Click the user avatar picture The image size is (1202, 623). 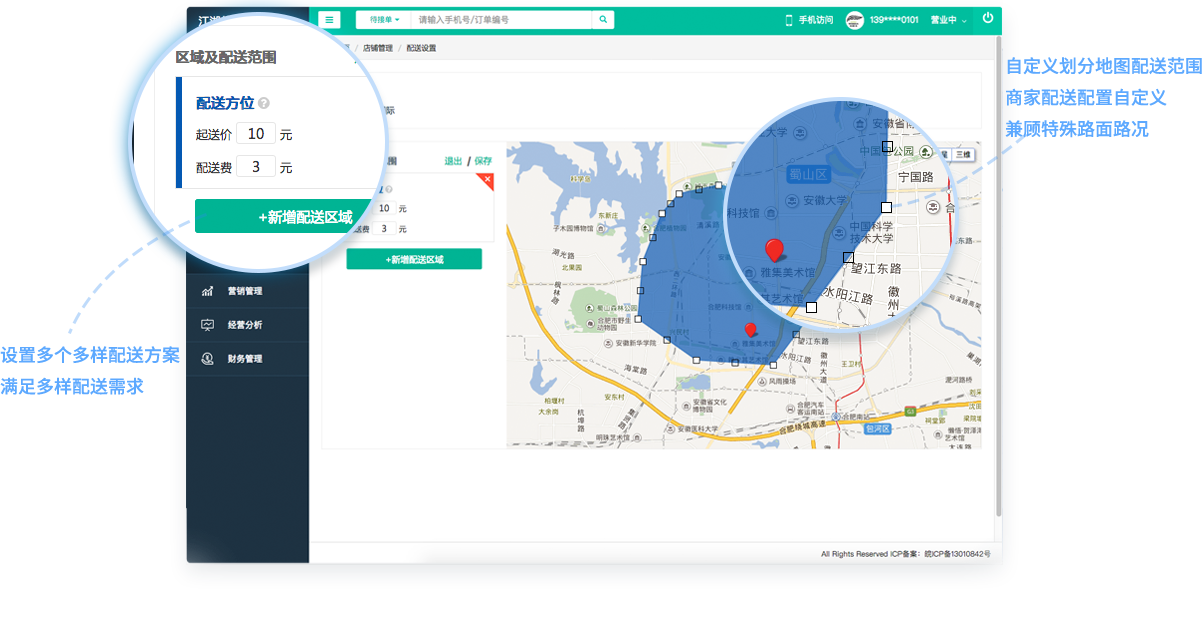(854, 19)
